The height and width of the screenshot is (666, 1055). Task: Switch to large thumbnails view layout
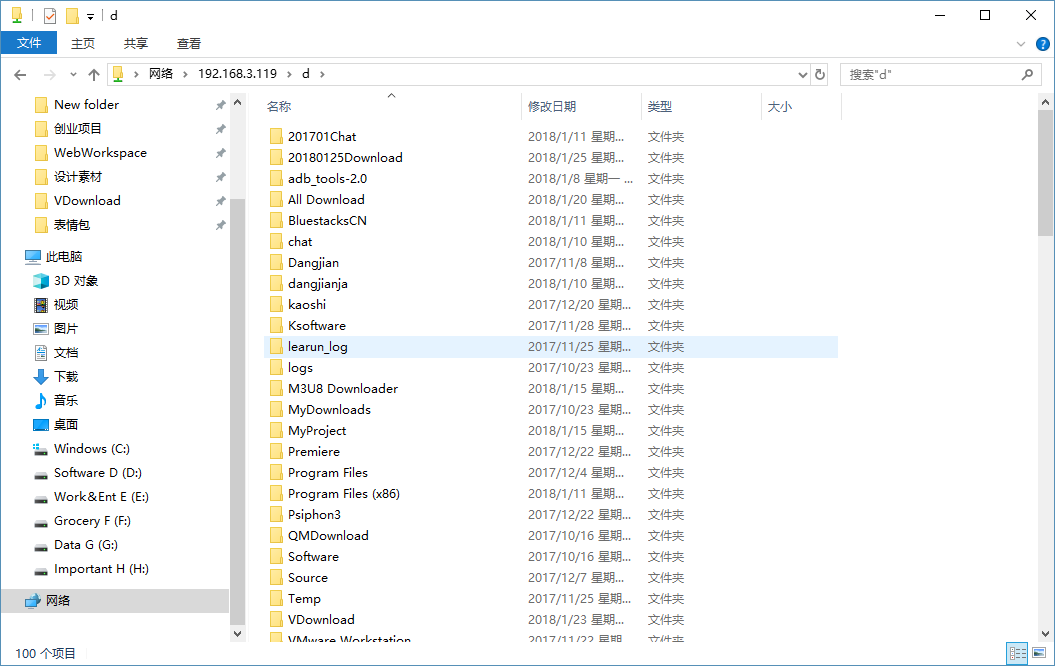1039,653
